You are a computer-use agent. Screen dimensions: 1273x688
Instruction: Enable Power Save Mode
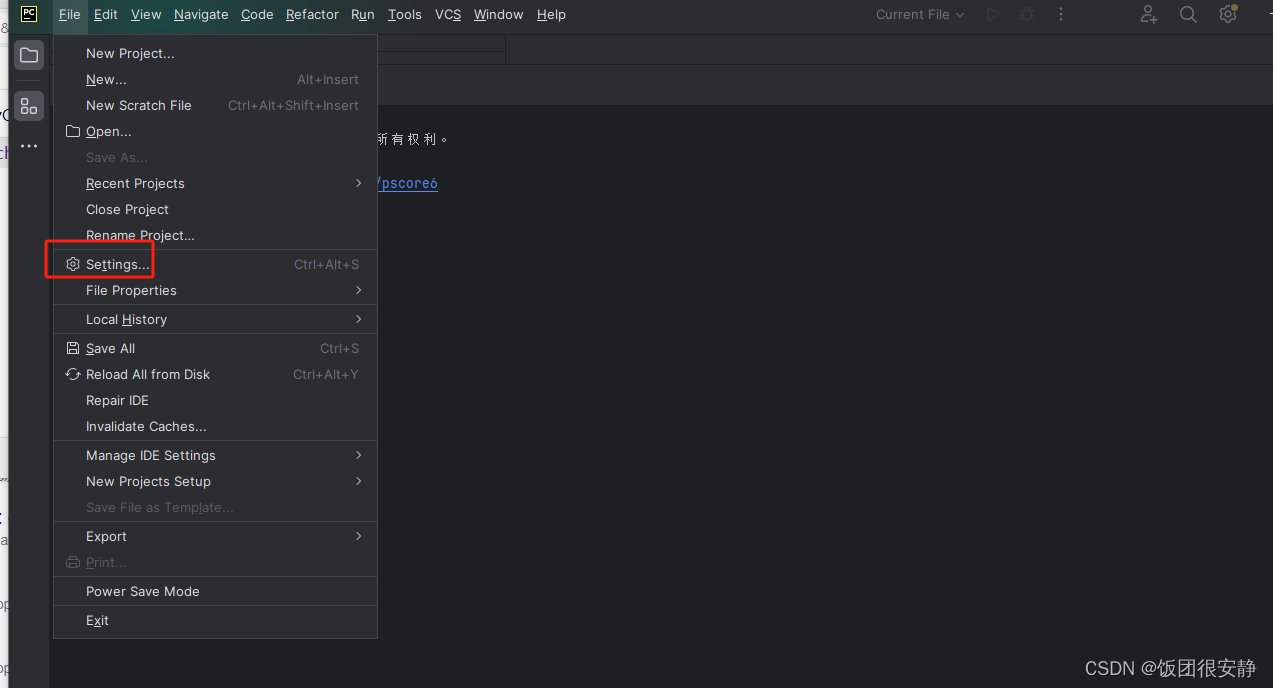142,591
